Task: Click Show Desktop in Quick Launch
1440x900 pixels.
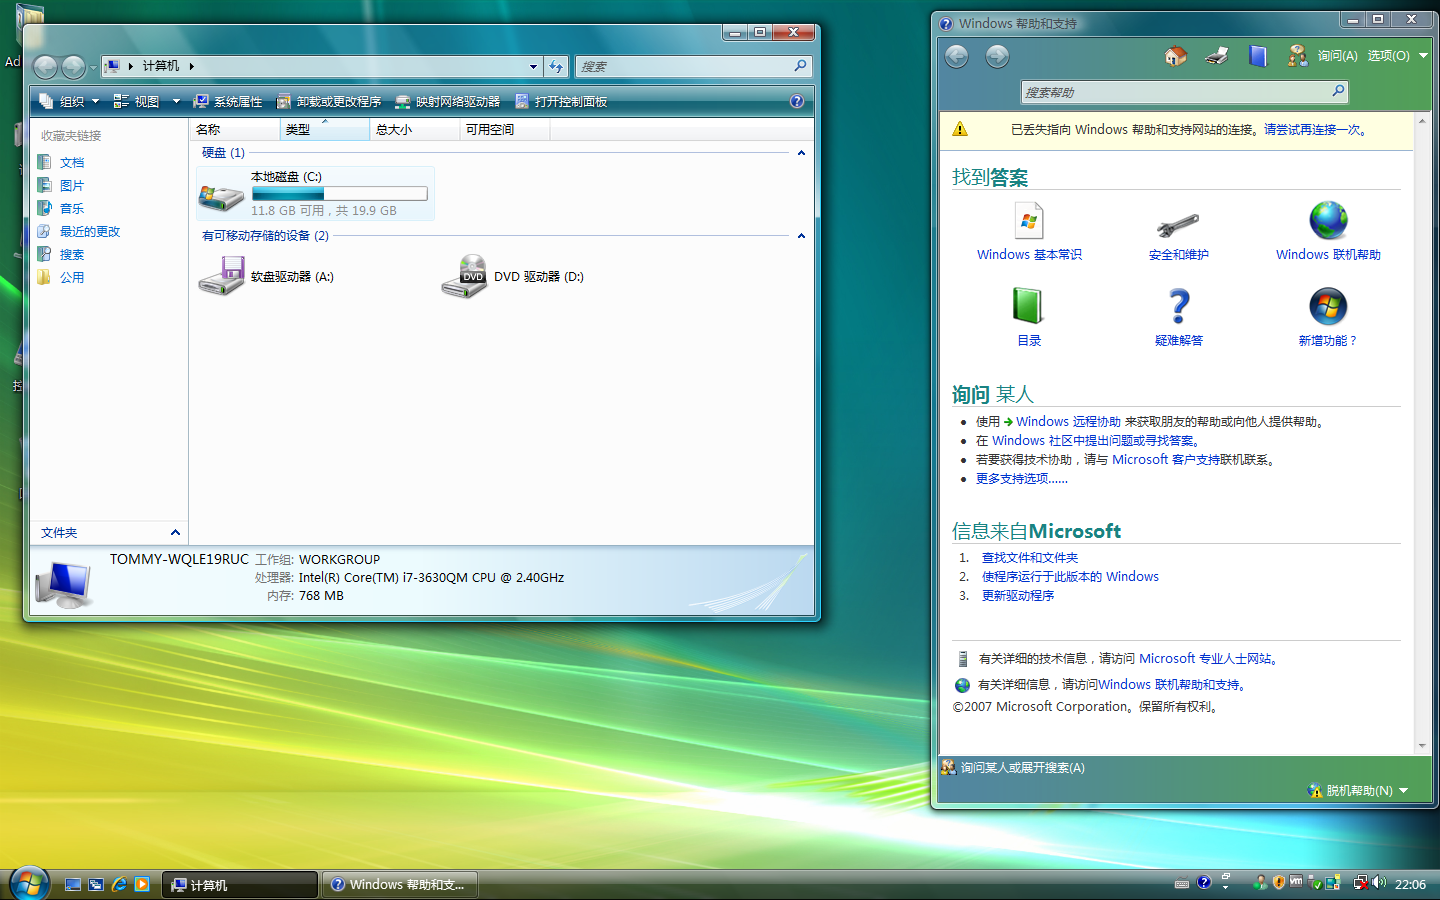Action: [x=73, y=884]
